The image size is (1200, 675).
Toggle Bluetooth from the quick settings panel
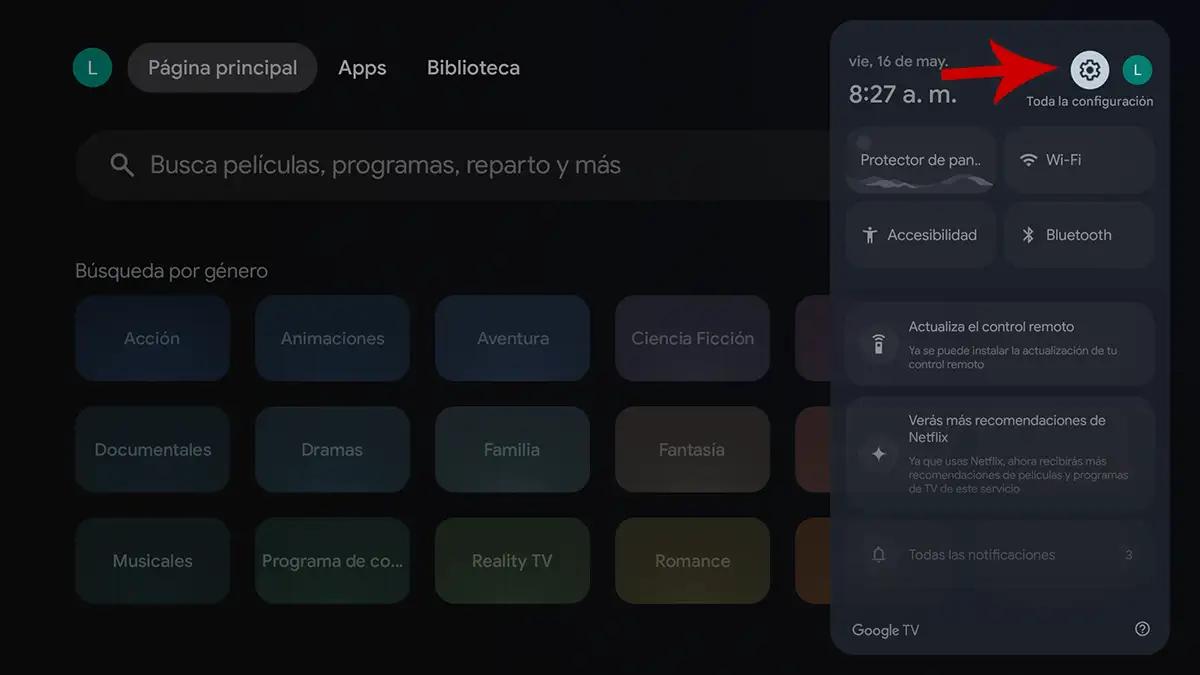coord(1079,234)
